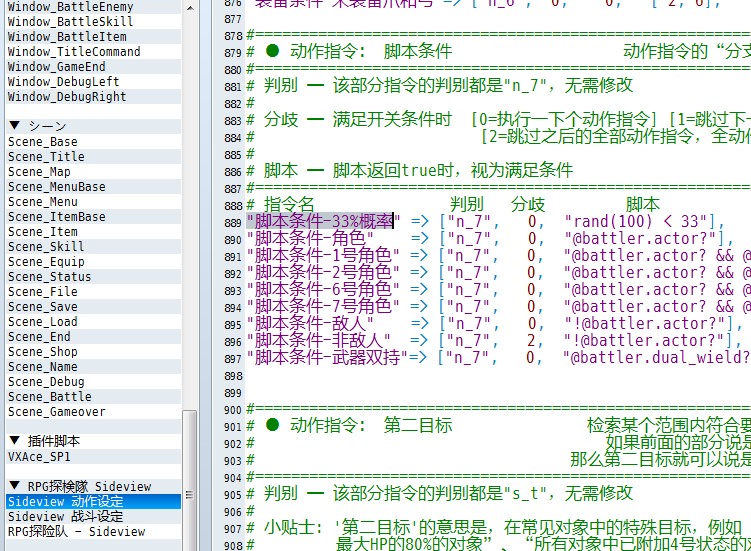Open the Scene_Base script
751x551 pixels.
(x=93, y=141)
